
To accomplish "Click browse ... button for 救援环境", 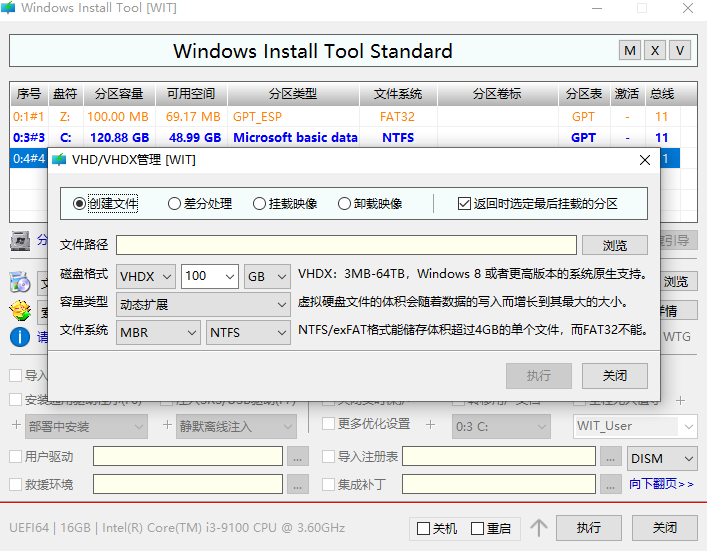I will 298,484.
